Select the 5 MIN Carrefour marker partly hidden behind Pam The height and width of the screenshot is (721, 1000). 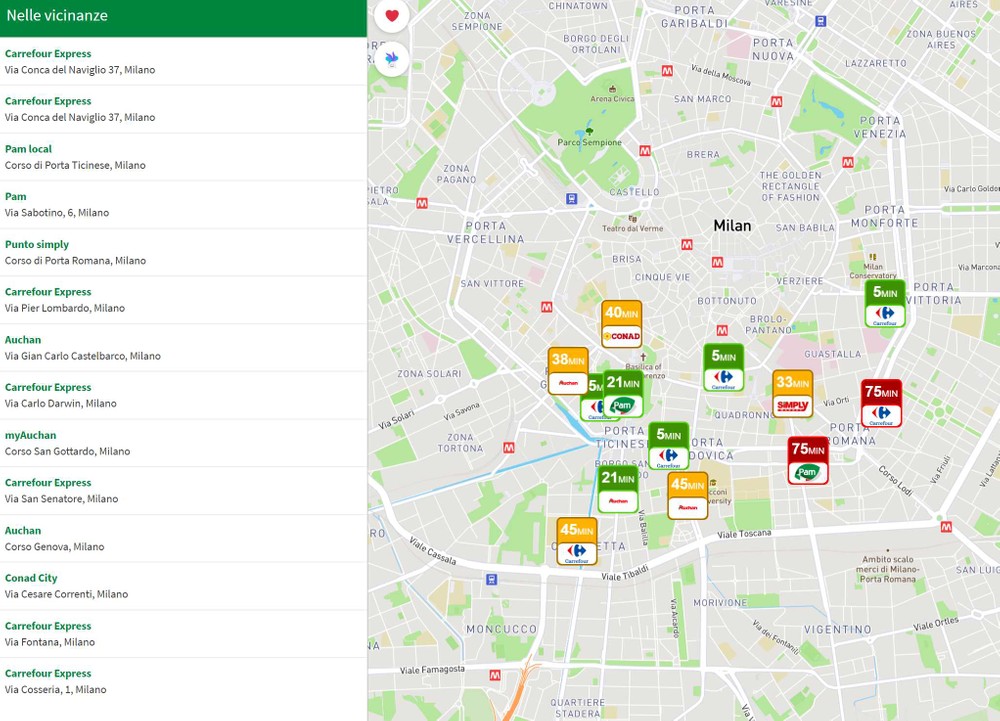click(592, 398)
